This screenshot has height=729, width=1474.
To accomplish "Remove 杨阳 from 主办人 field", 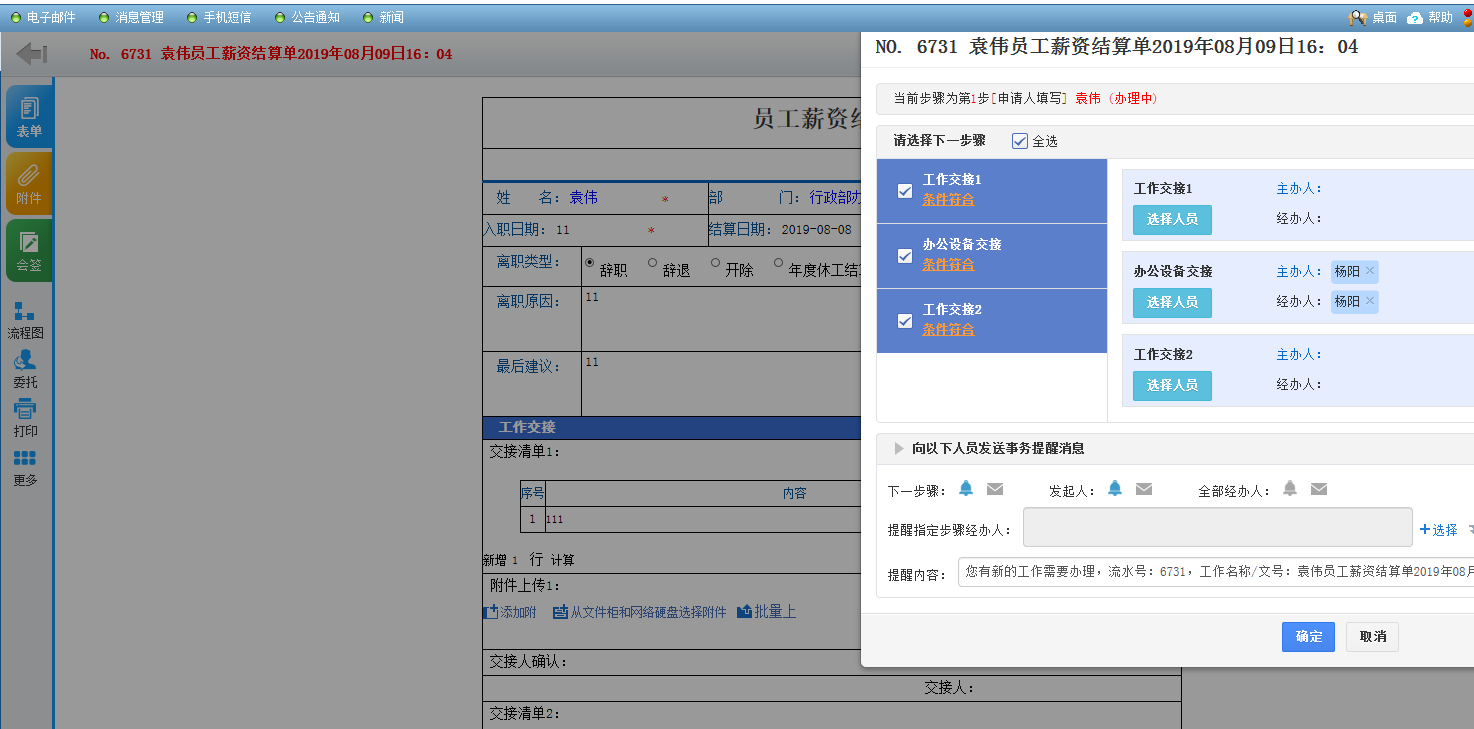I will click(x=1370, y=271).
